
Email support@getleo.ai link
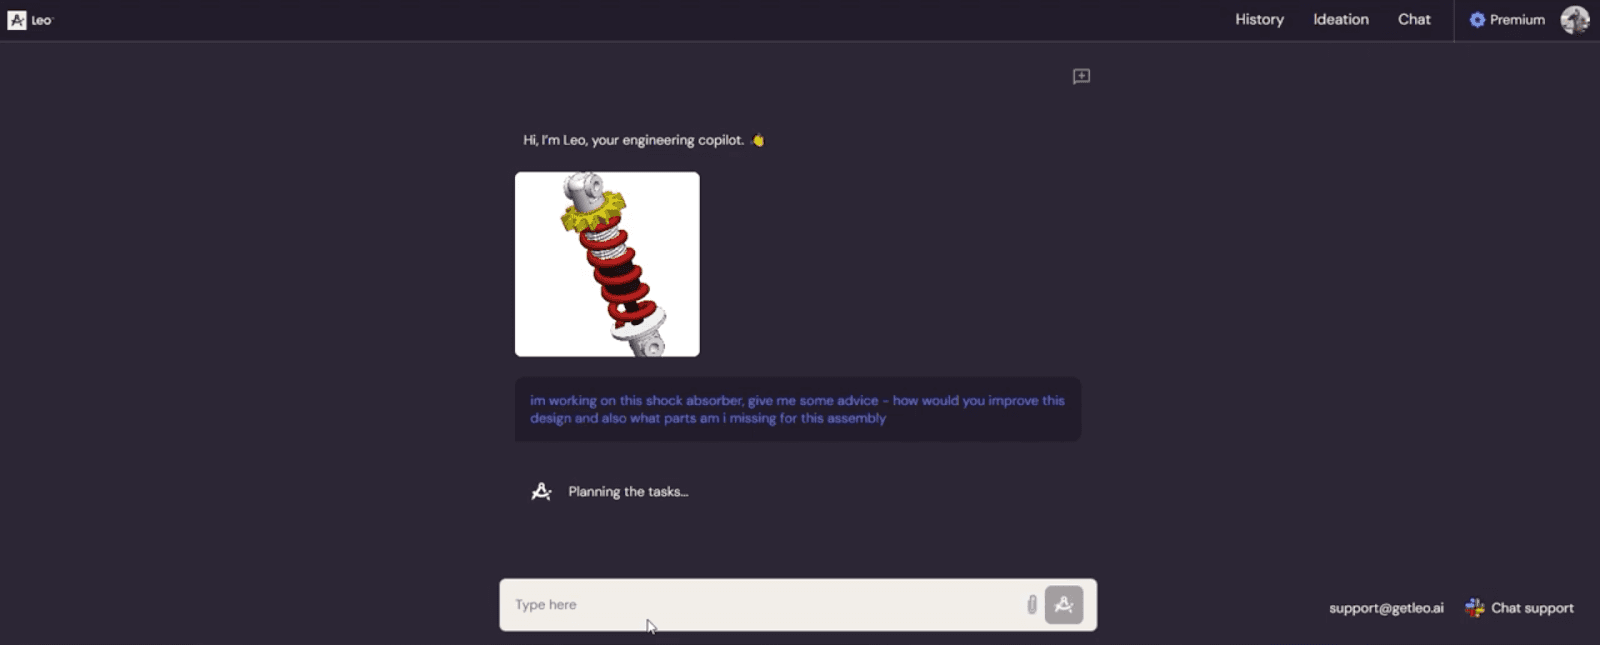point(1386,608)
